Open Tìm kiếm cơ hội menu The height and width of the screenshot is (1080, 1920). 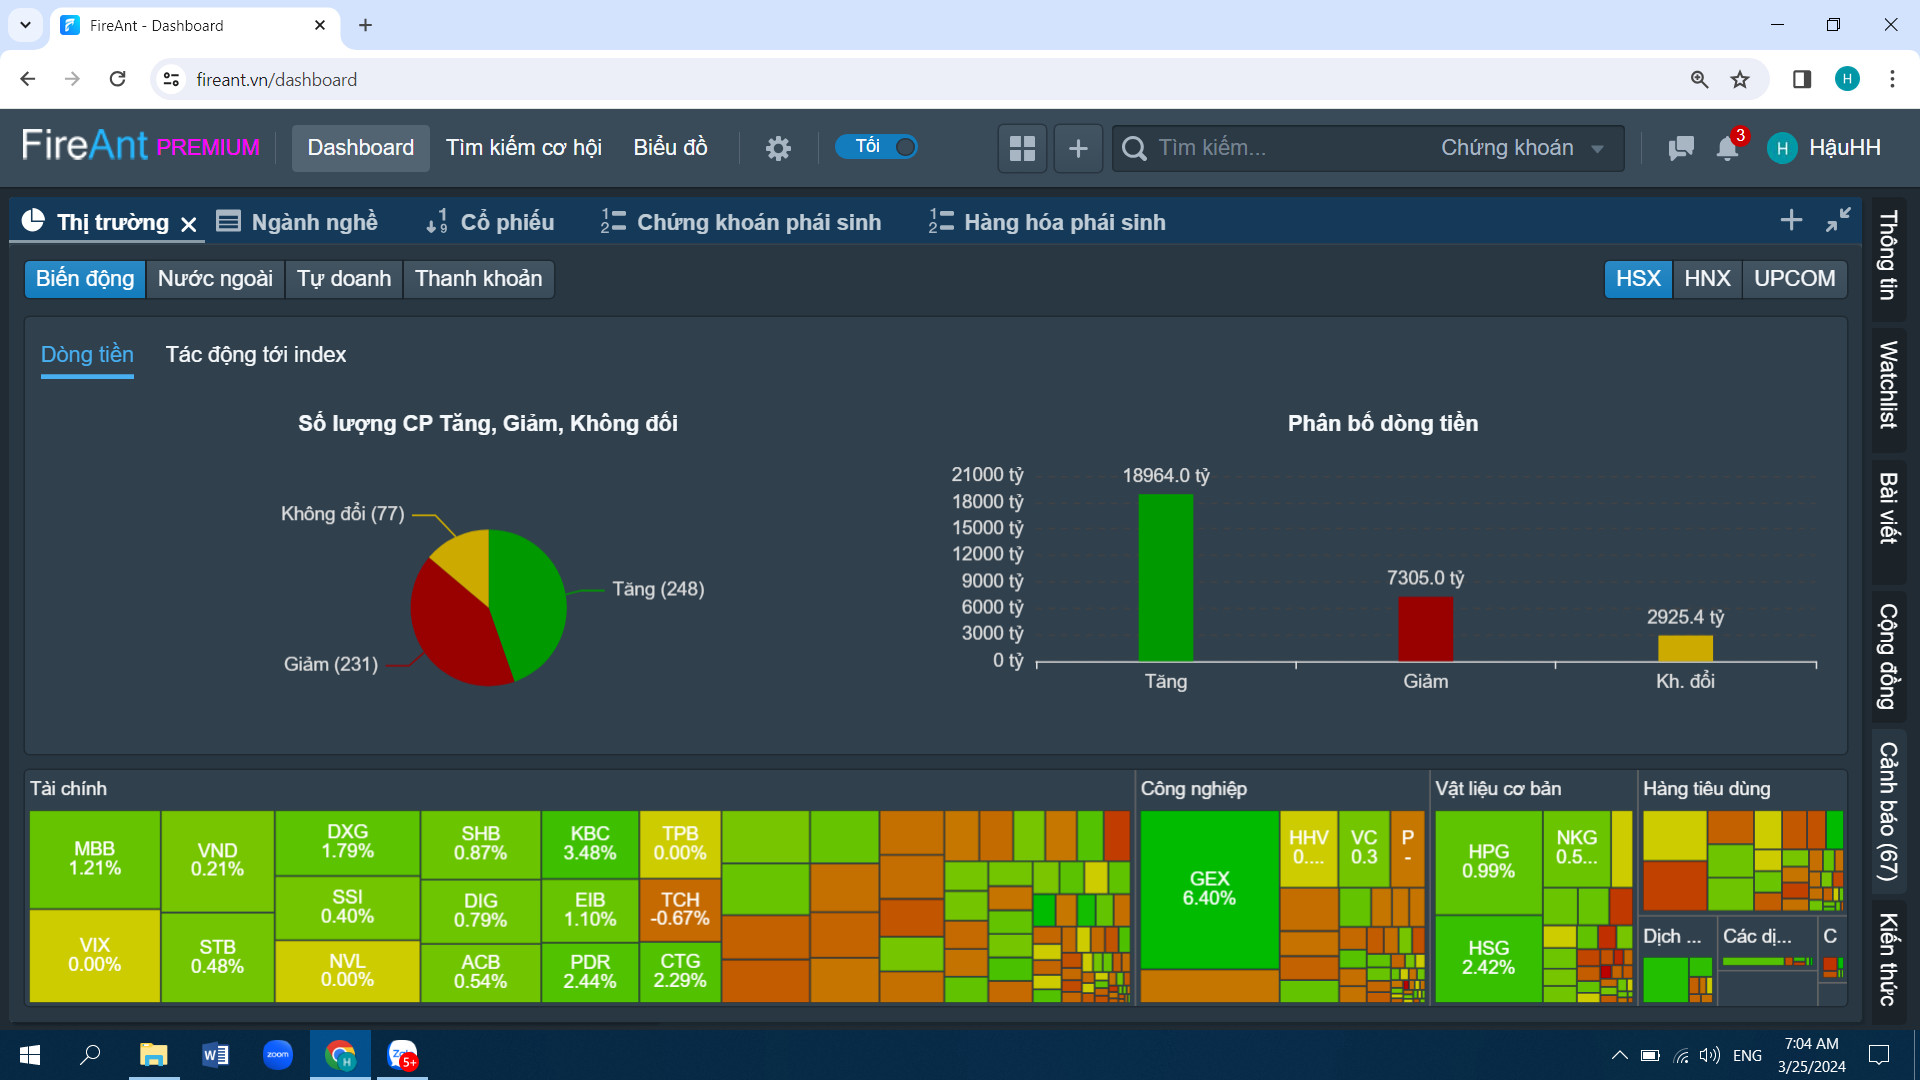point(523,148)
